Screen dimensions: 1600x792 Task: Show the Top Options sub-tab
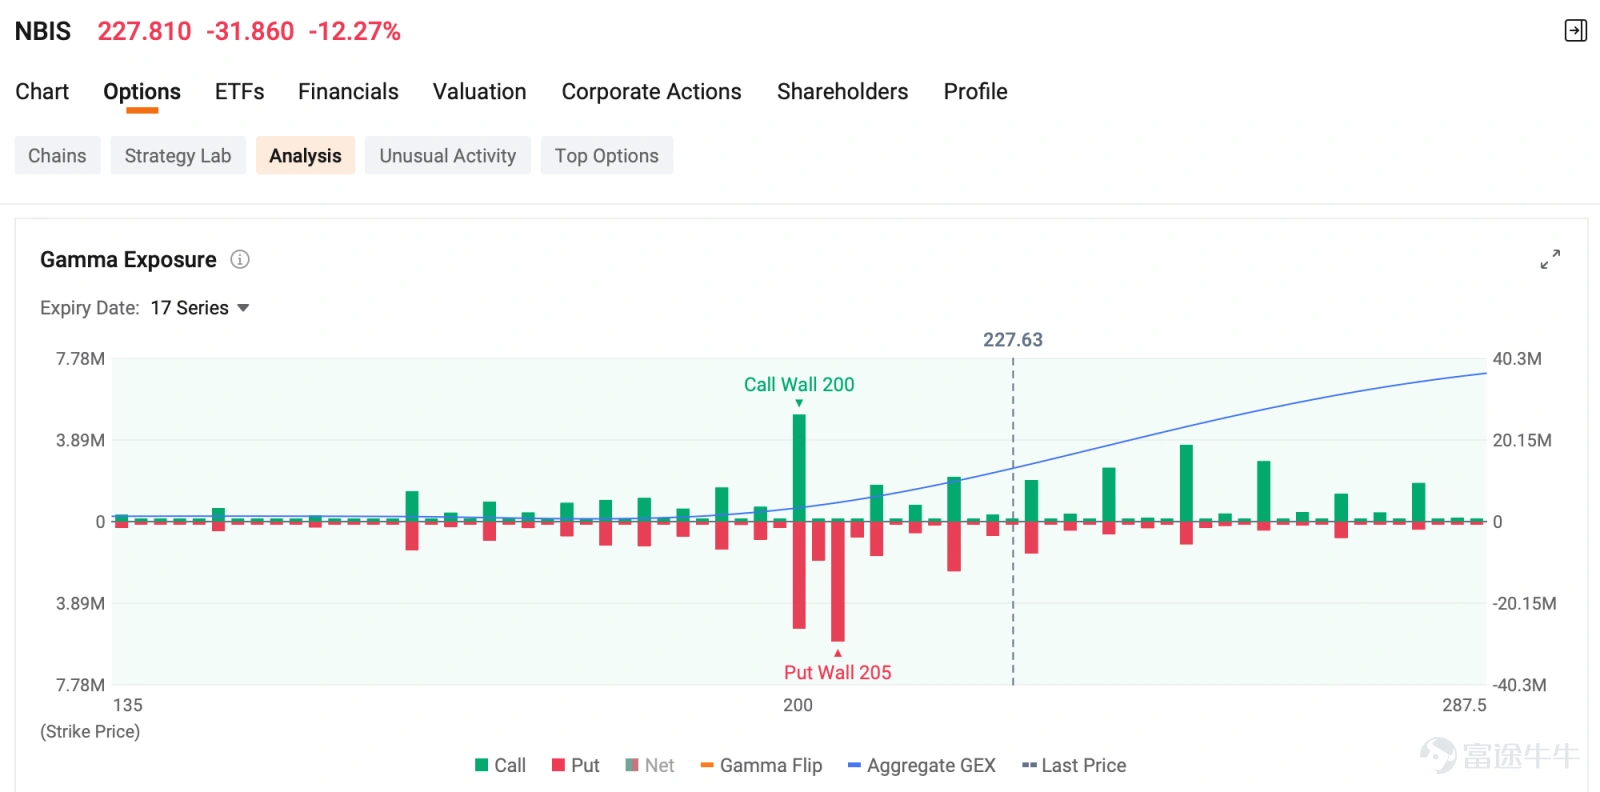pos(607,156)
